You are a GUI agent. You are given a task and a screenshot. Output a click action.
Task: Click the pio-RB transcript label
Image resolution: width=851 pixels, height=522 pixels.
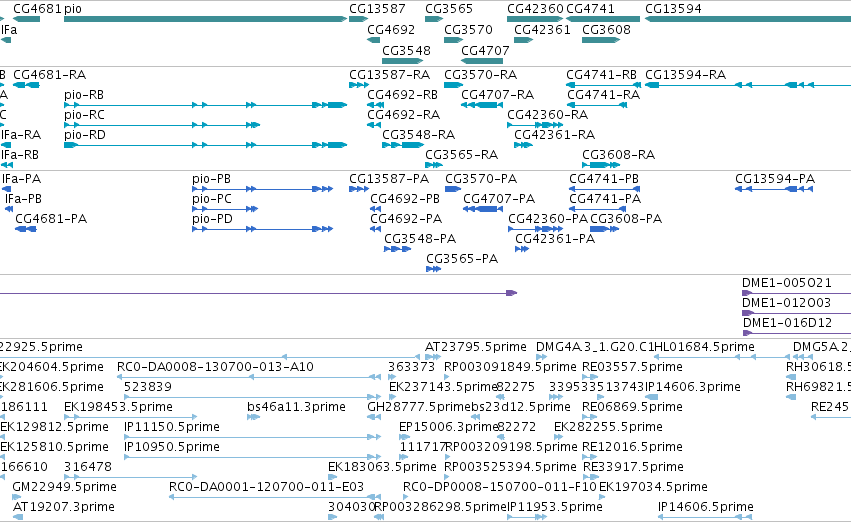pos(84,95)
